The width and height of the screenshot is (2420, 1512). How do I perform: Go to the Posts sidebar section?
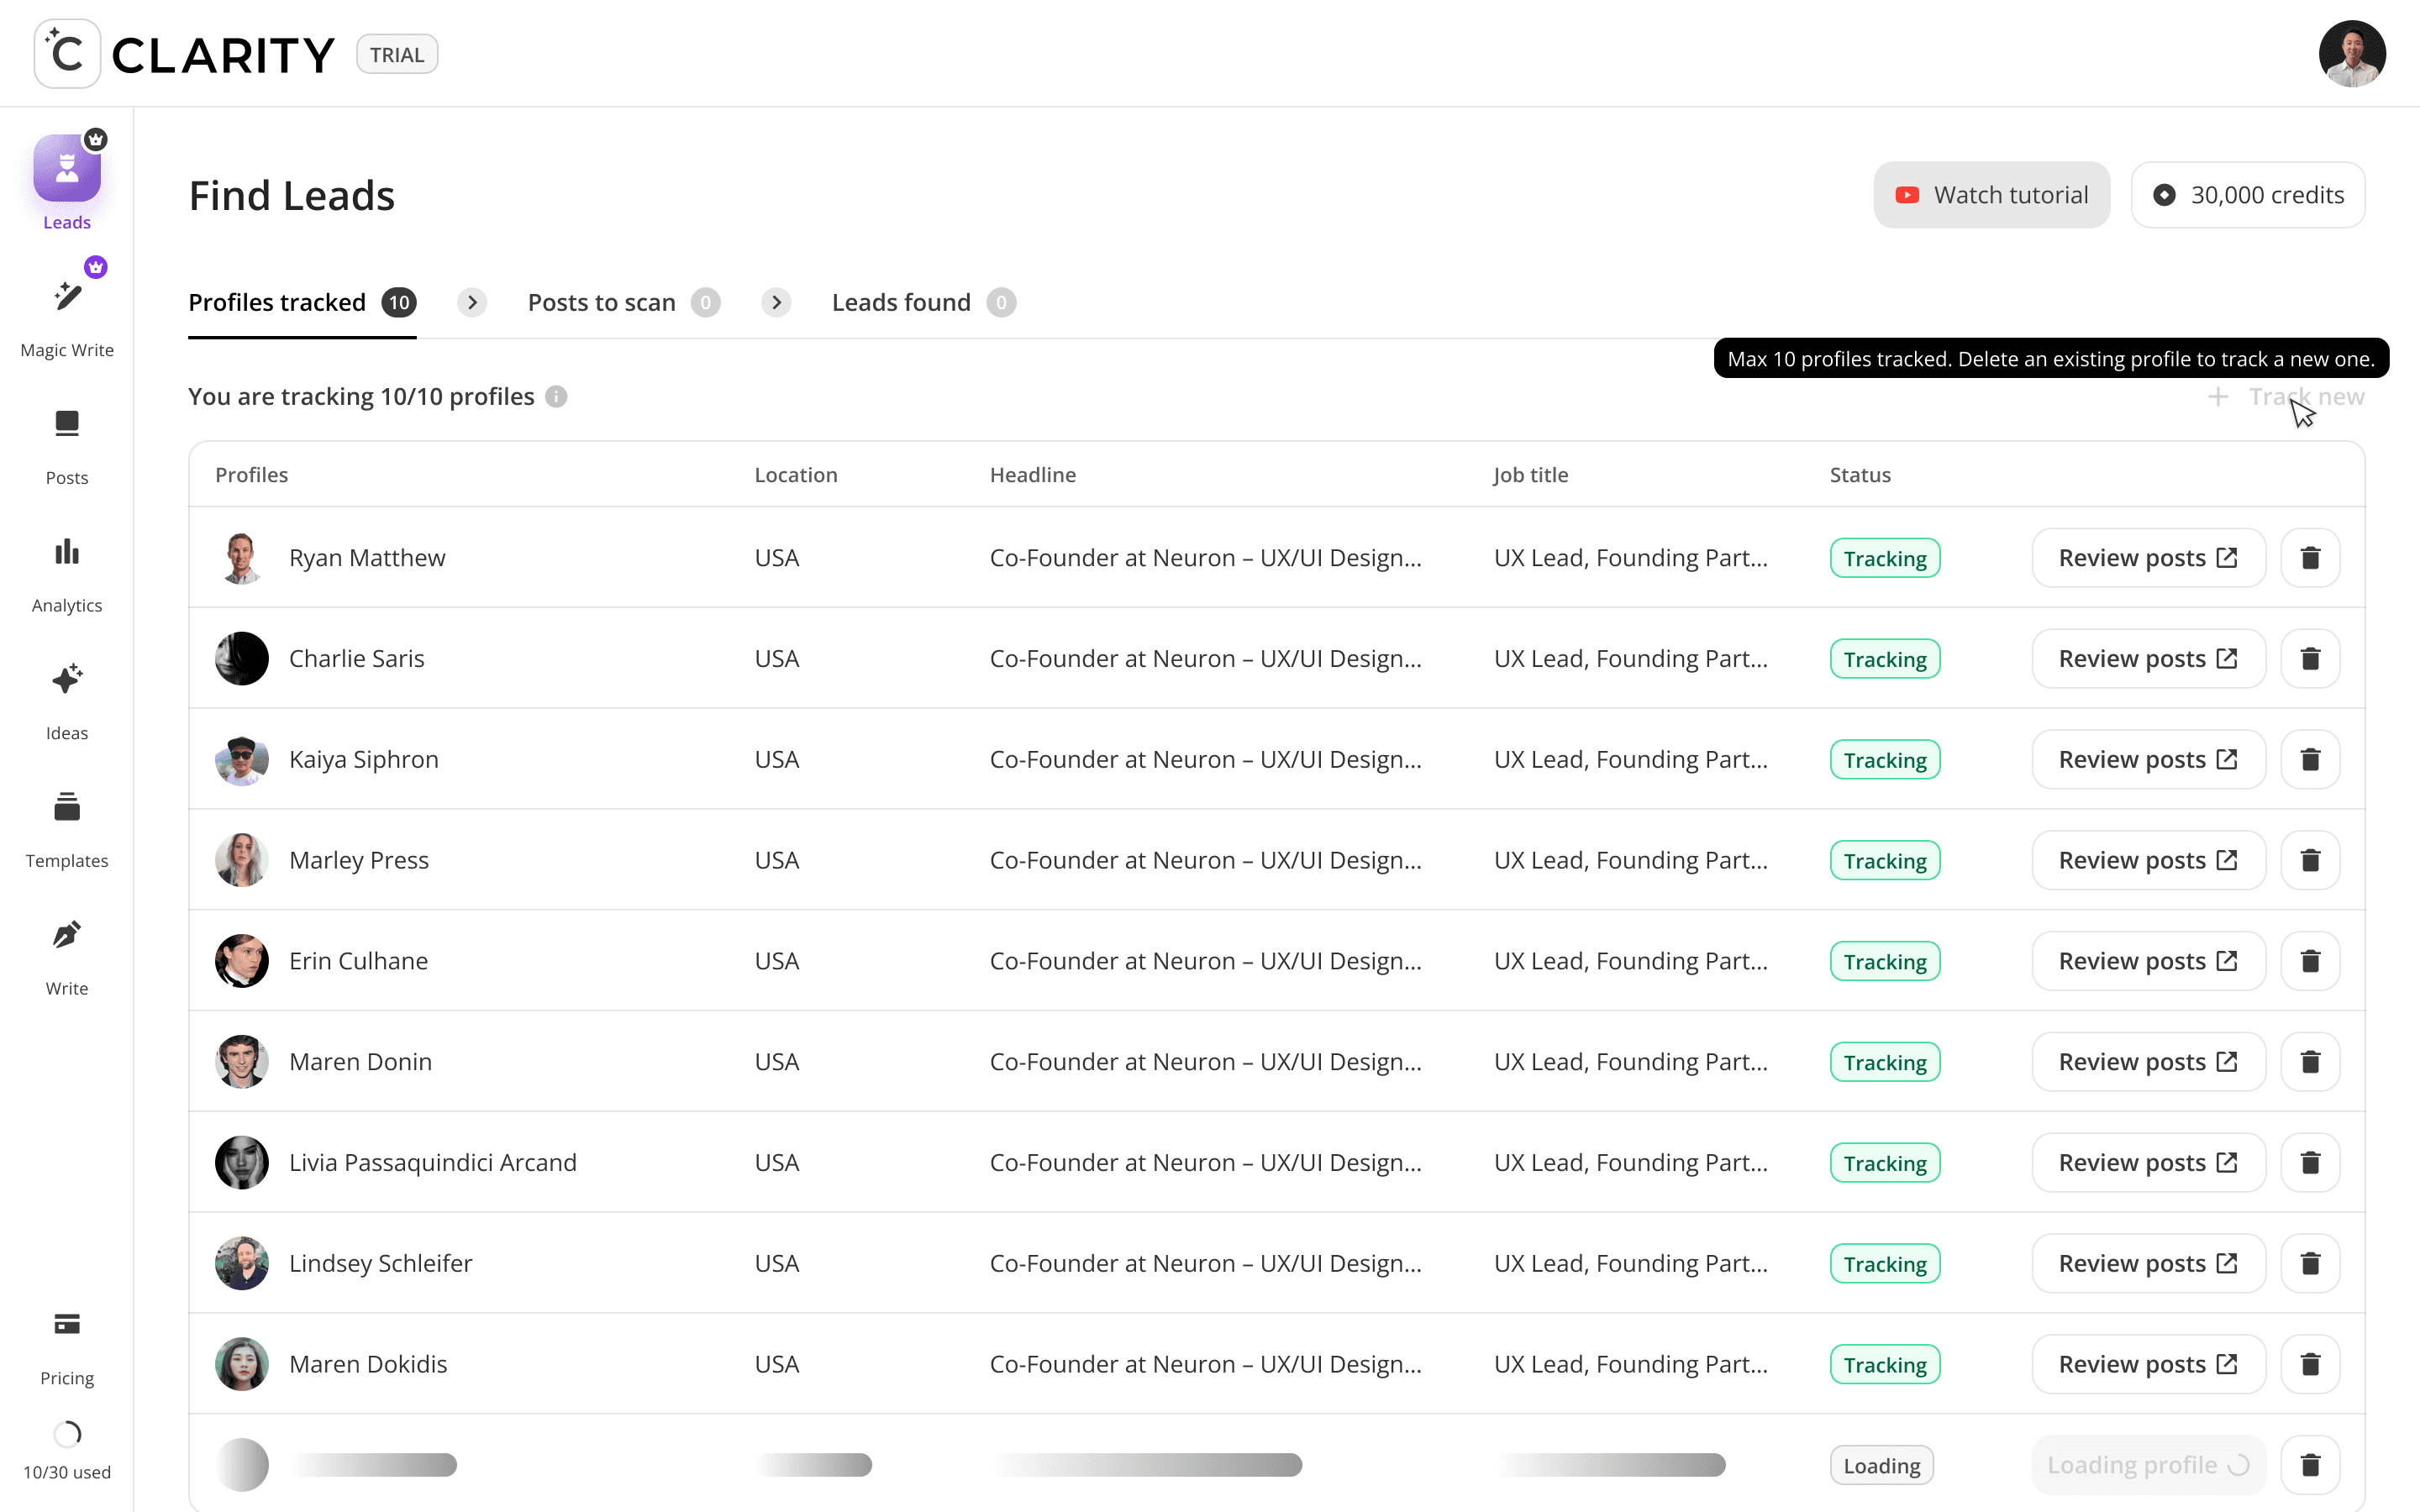tap(67, 424)
